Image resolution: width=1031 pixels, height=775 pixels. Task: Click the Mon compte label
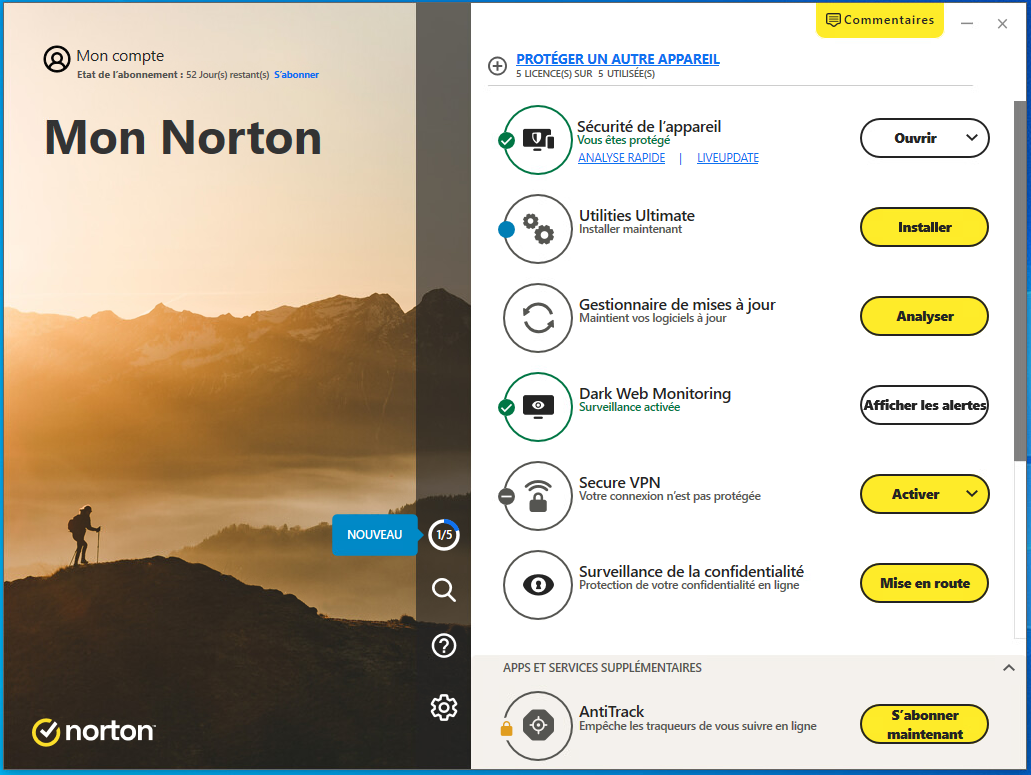(x=120, y=56)
